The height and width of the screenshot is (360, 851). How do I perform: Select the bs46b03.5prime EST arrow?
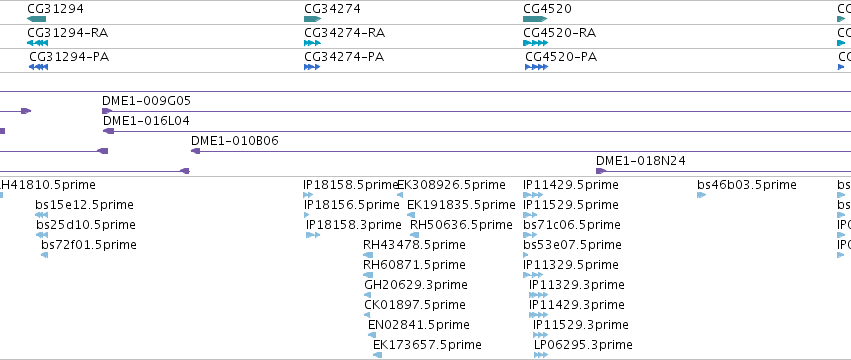pos(701,195)
